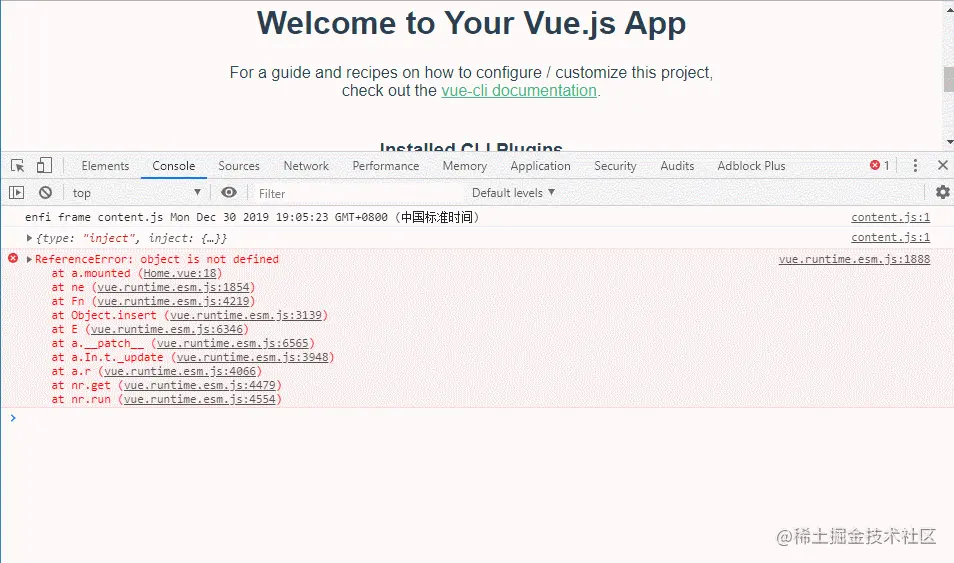
Task: Toggle the eye live expression icon
Action: pyautogui.click(x=229, y=193)
